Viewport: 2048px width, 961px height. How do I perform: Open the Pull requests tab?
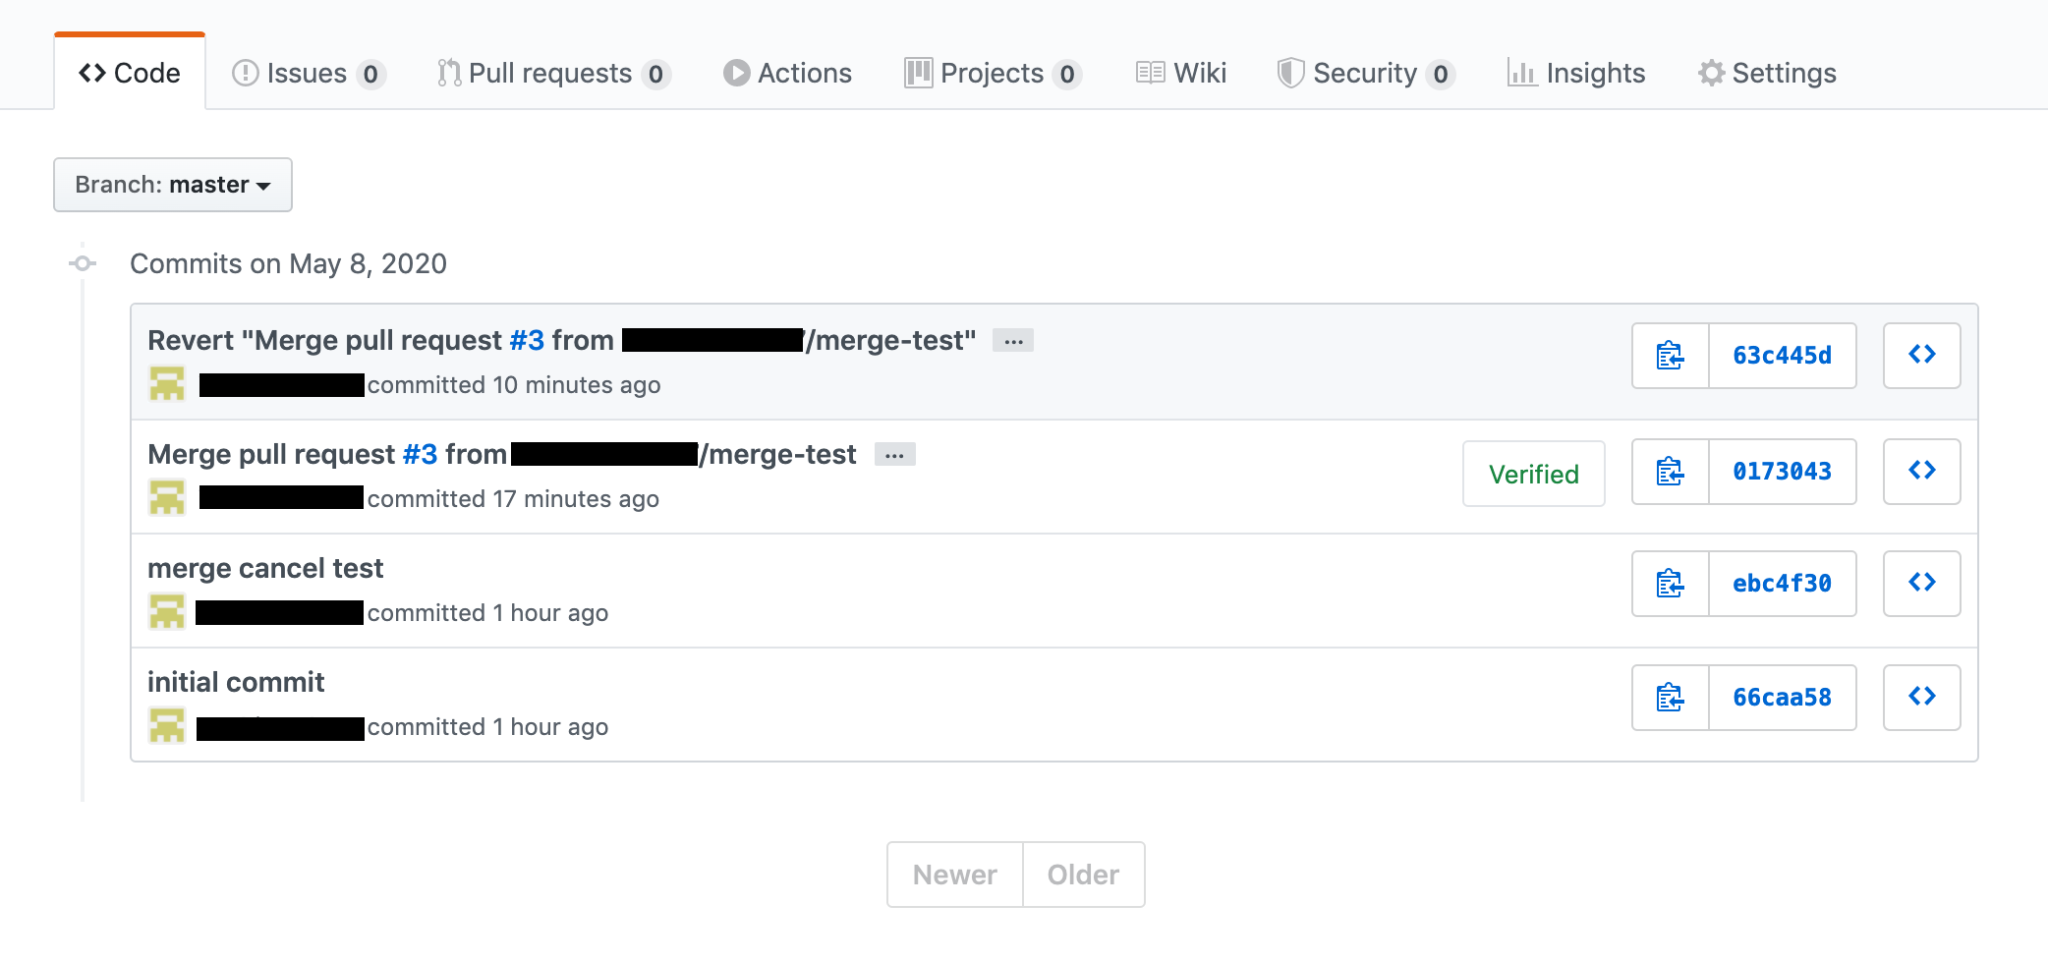pos(552,73)
